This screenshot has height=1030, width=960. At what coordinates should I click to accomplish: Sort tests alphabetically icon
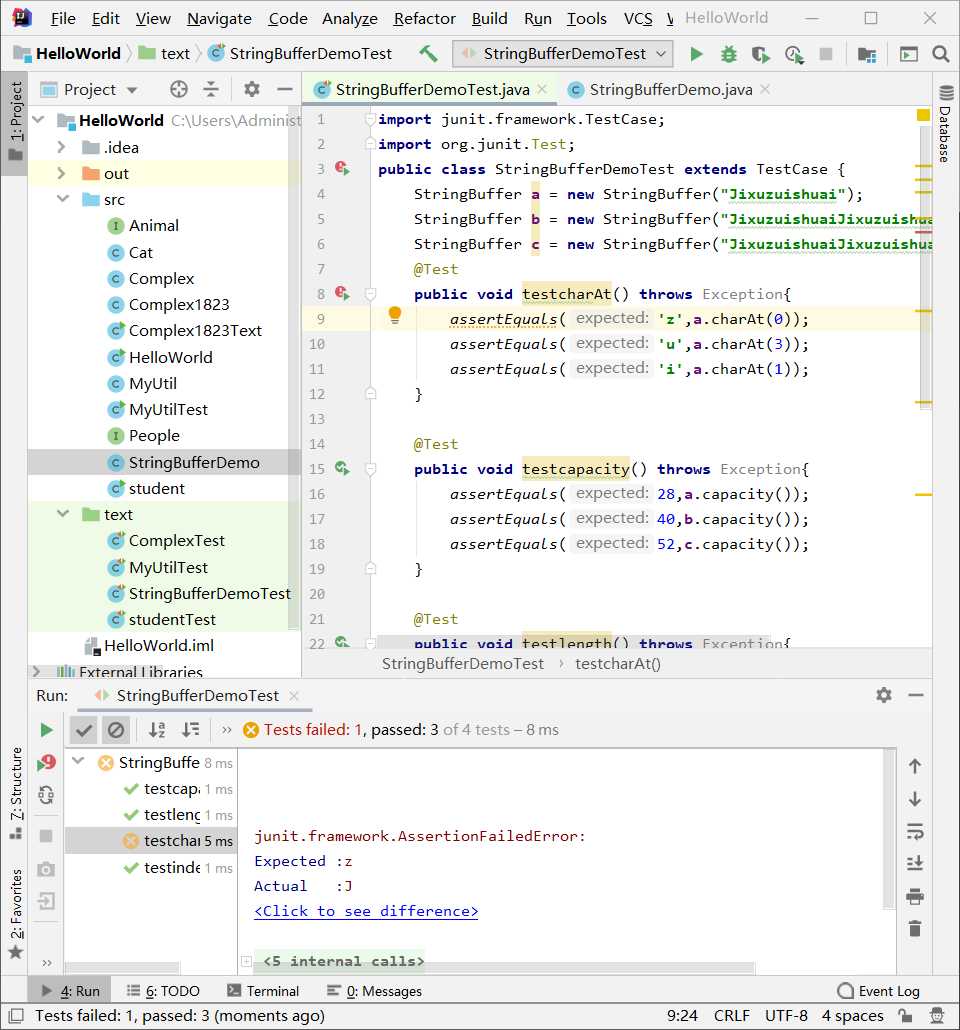[157, 730]
